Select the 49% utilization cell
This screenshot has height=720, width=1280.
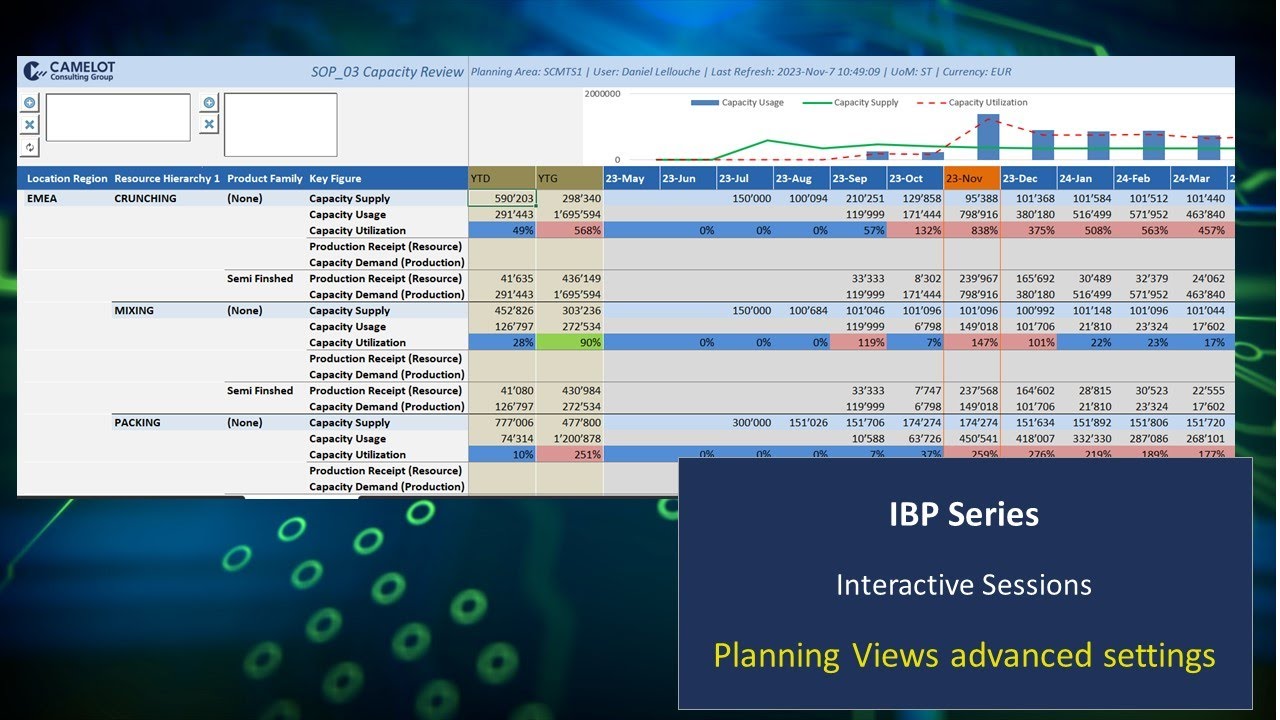[x=502, y=231]
